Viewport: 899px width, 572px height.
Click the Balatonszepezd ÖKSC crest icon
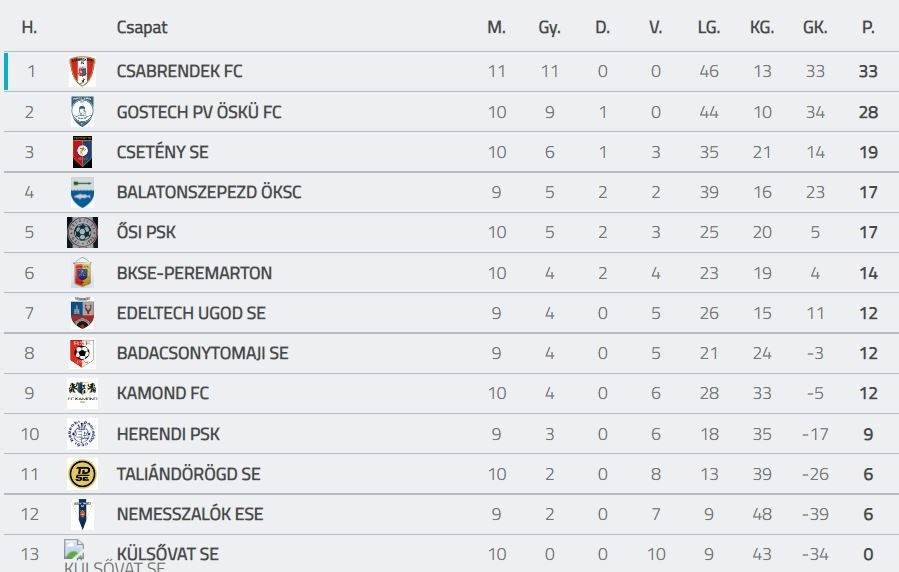tap(82, 192)
